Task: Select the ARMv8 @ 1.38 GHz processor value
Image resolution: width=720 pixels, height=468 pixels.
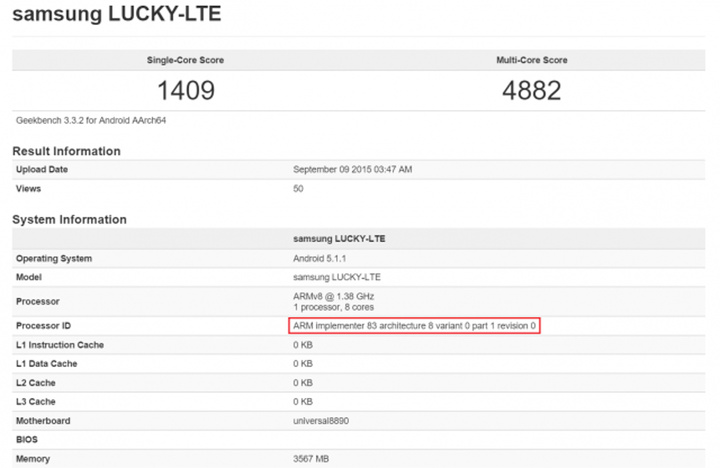Action: coord(335,296)
